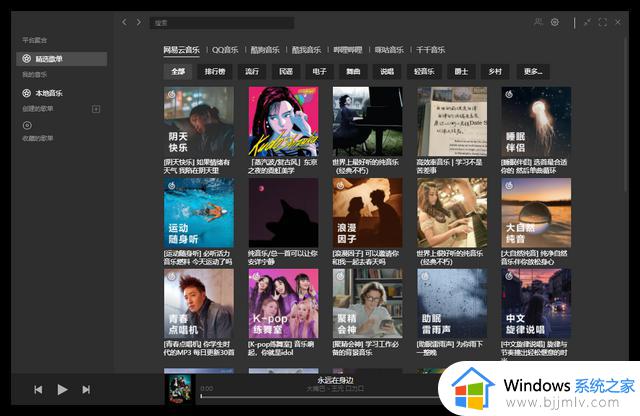Click the [睡眠伴侣] caption link
This screenshot has width=640, height=416.
[x=534, y=166]
